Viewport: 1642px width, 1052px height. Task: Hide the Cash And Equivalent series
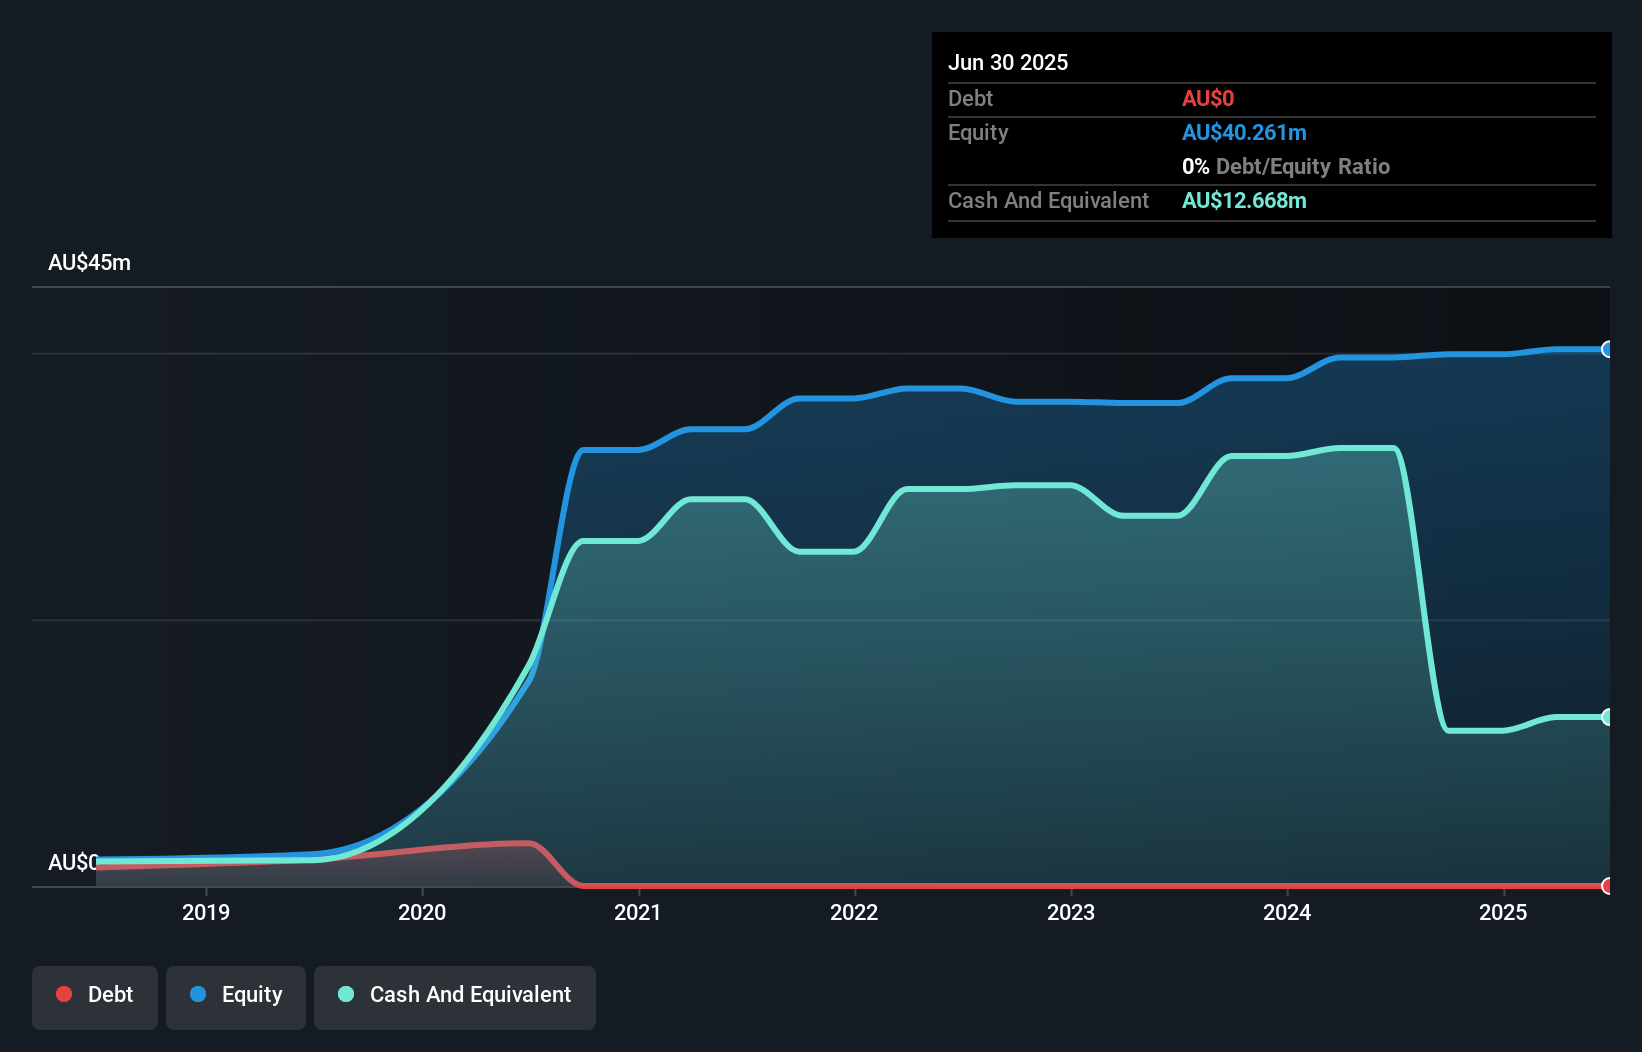pos(455,996)
